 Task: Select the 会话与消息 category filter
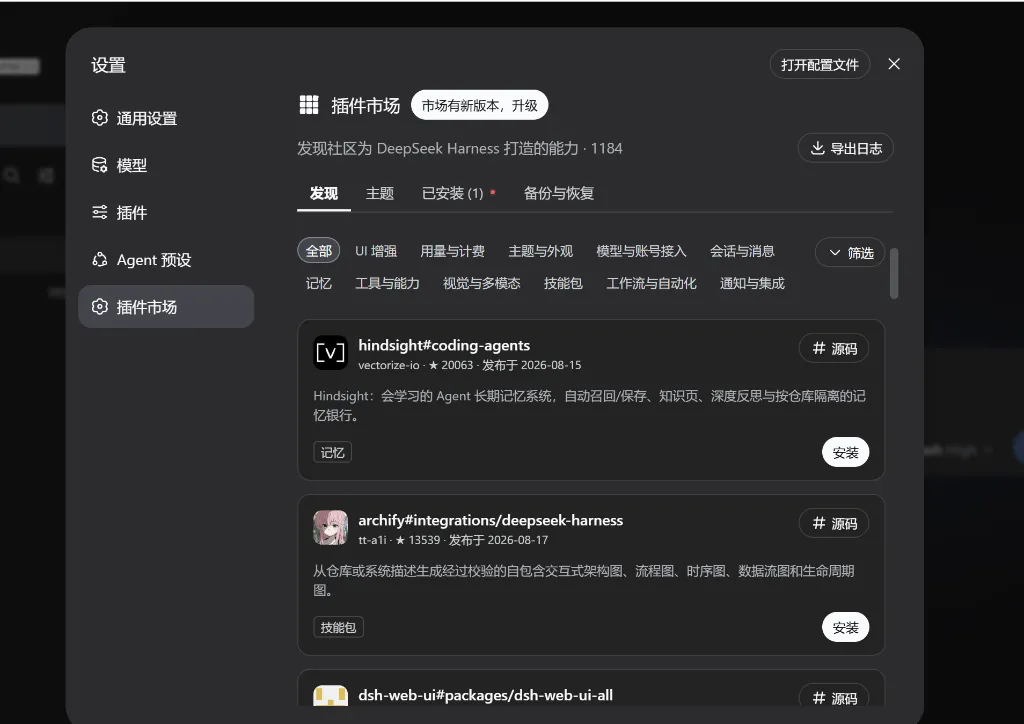742,251
